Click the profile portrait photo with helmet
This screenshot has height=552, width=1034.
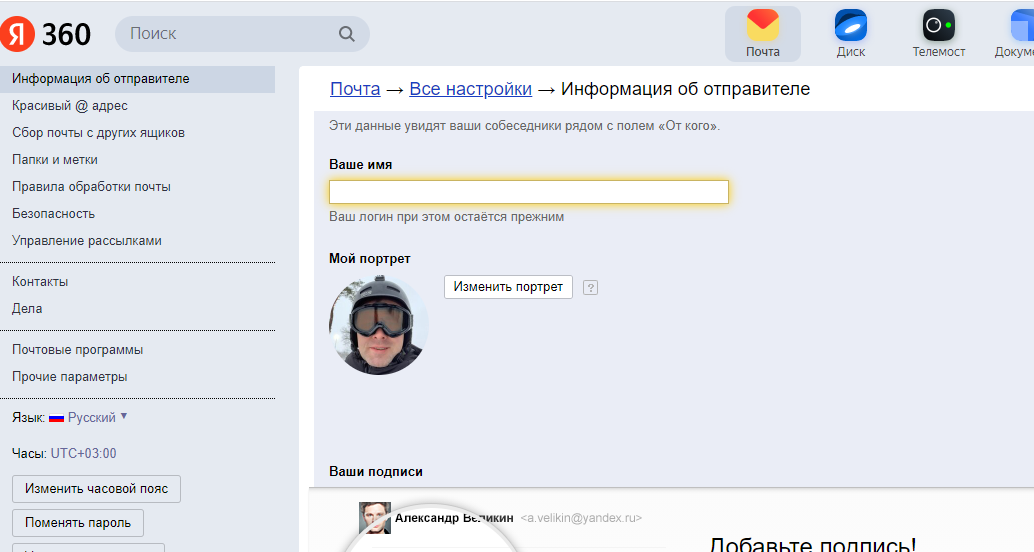(379, 325)
